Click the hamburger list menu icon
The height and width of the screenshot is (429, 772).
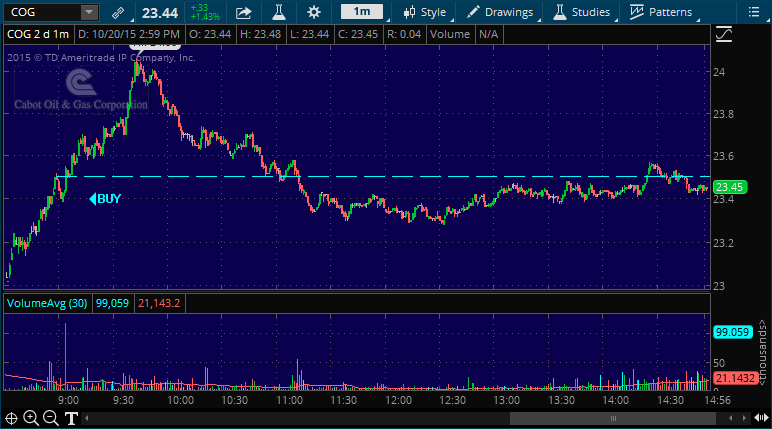(754, 12)
